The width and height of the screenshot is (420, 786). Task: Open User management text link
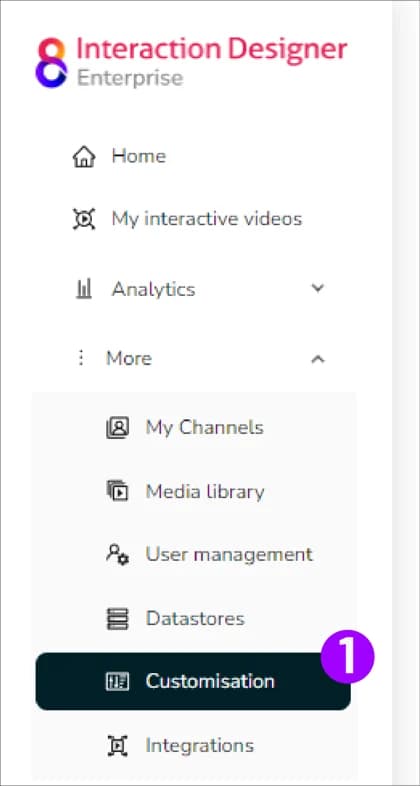(x=229, y=554)
